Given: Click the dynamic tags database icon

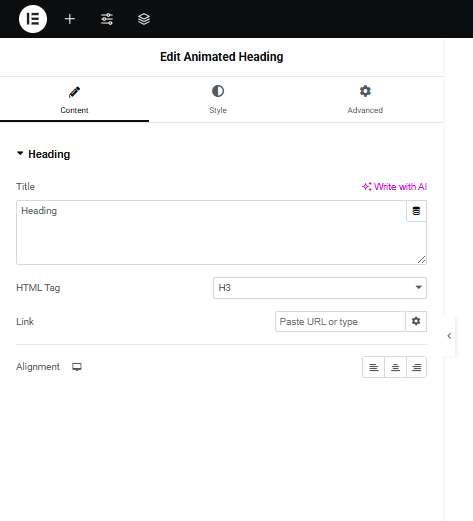Looking at the screenshot, I should pyautogui.click(x=416, y=211).
